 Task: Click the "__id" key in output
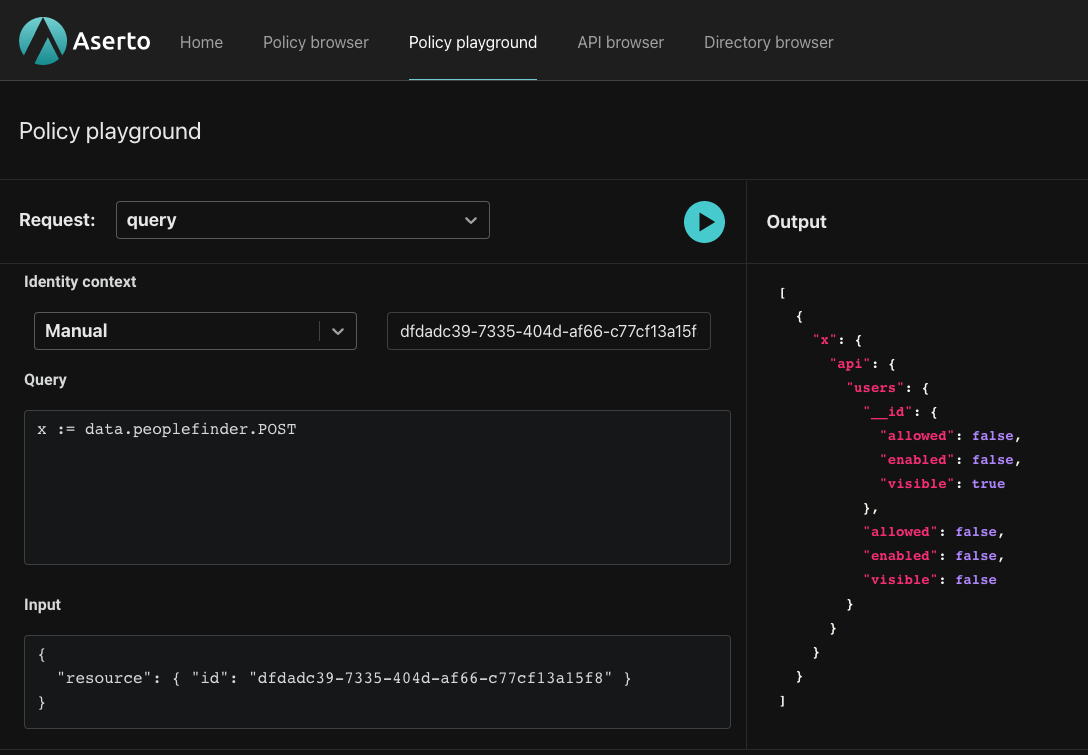[888, 412]
